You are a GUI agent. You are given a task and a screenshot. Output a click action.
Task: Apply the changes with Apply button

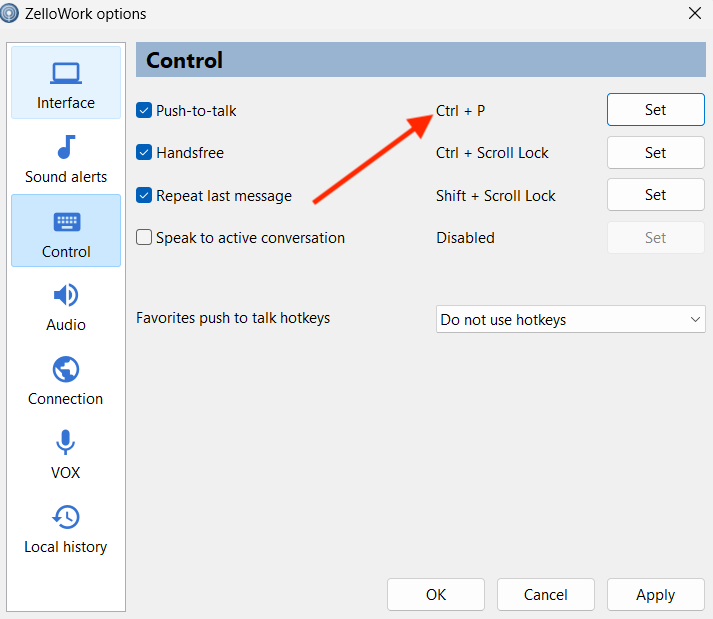656,594
